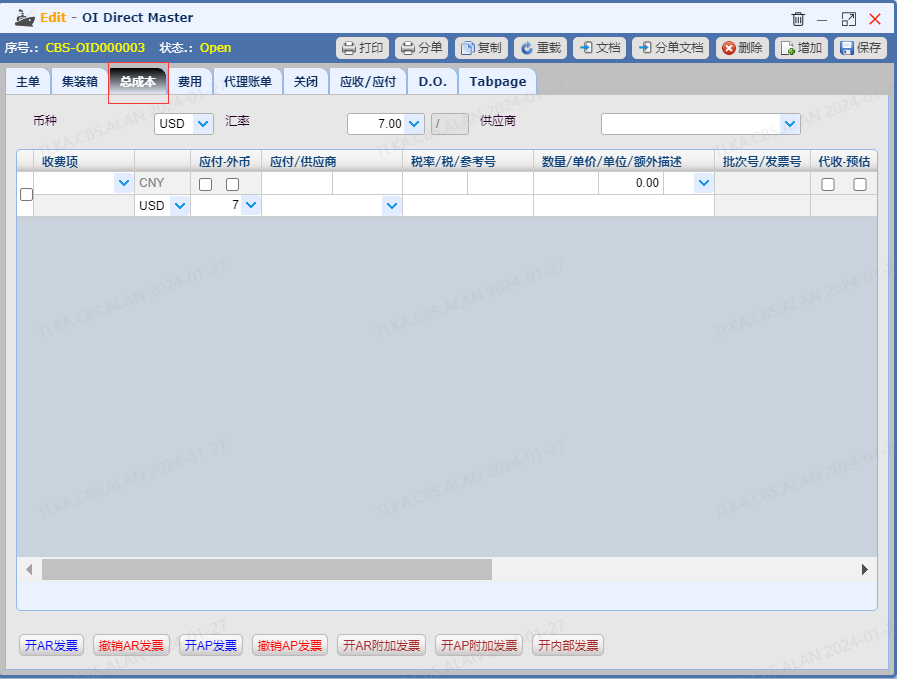Viewport: 897px width, 679px height.
Task: Click the 分单文档 button
Action: (670, 48)
